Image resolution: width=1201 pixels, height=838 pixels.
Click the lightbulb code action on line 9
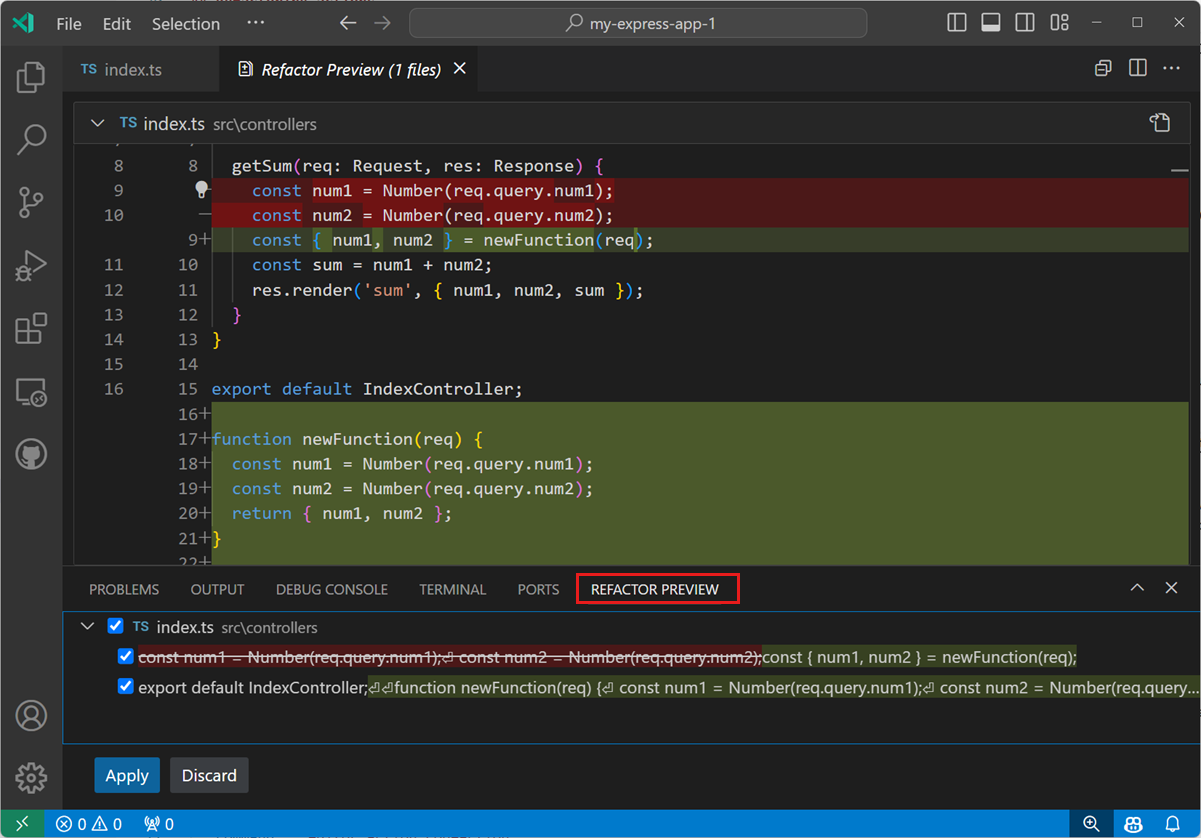coord(202,189)
